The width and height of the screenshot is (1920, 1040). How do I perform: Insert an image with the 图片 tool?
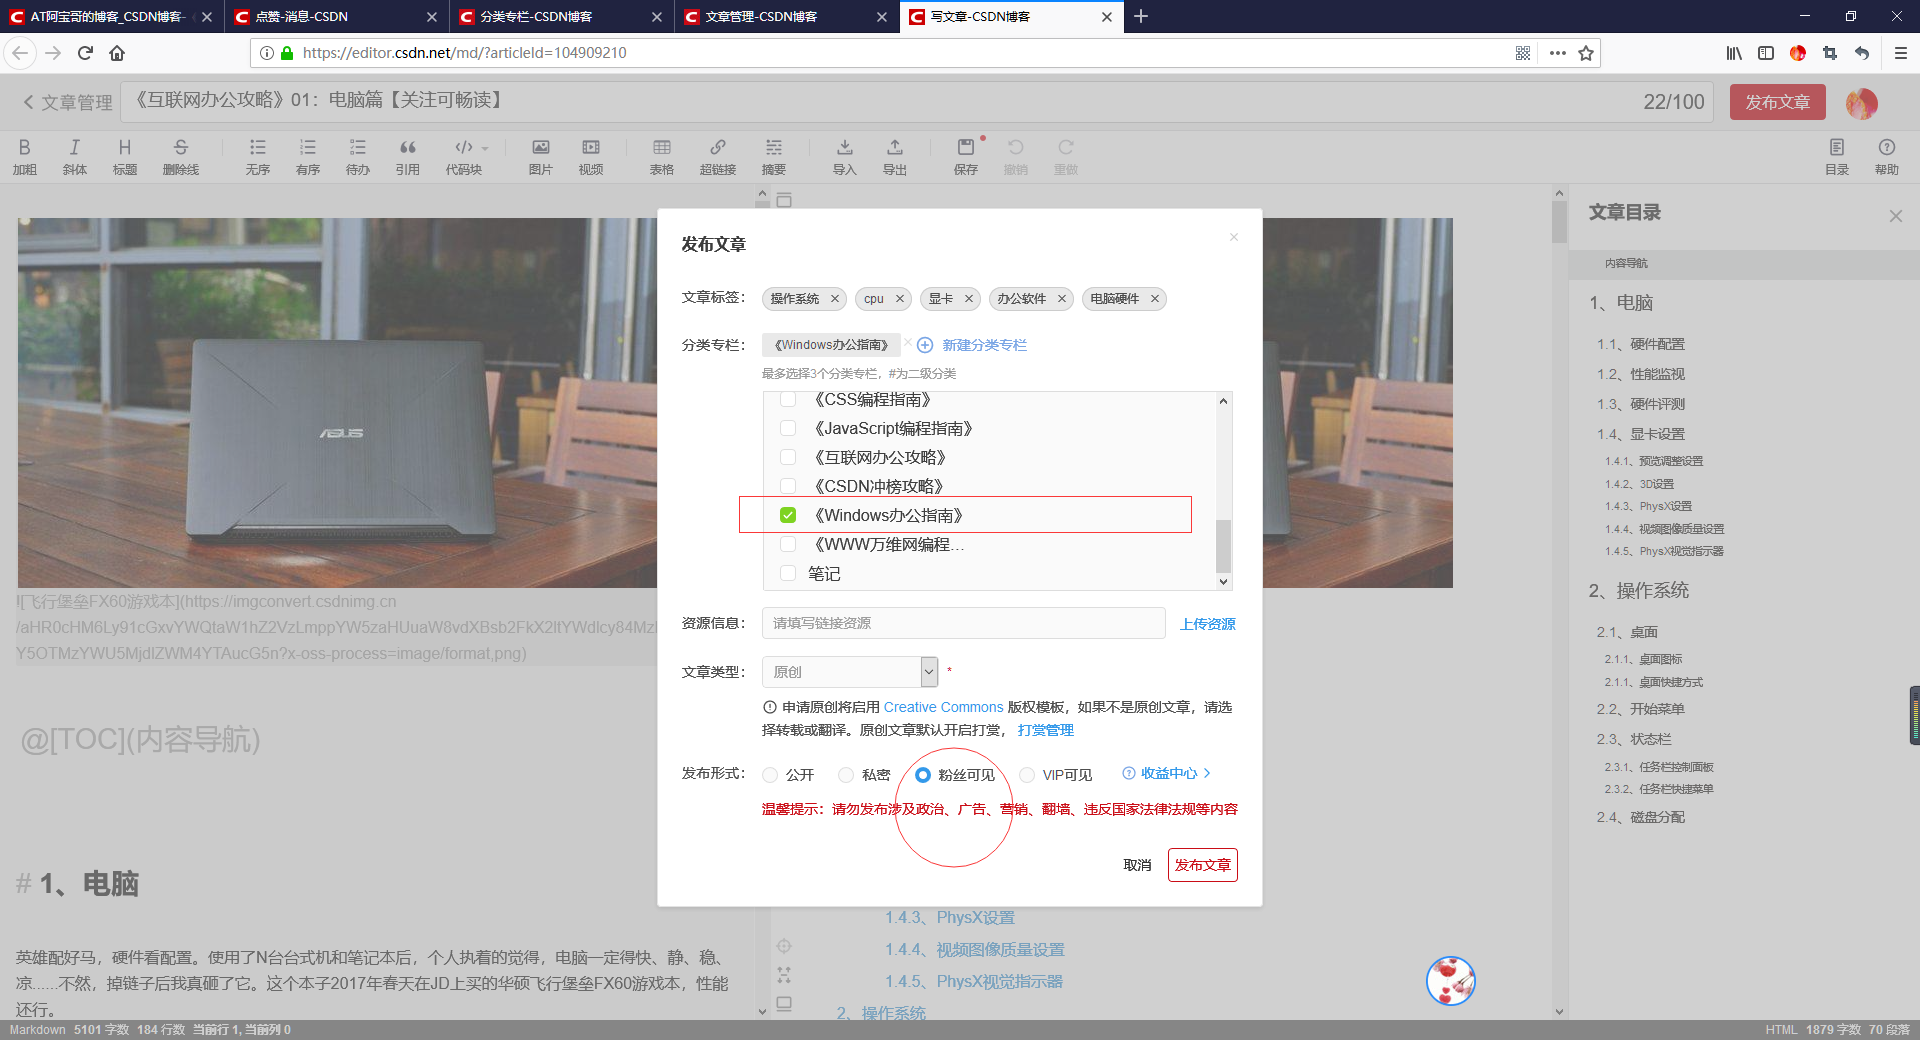[x=541, y=157]
